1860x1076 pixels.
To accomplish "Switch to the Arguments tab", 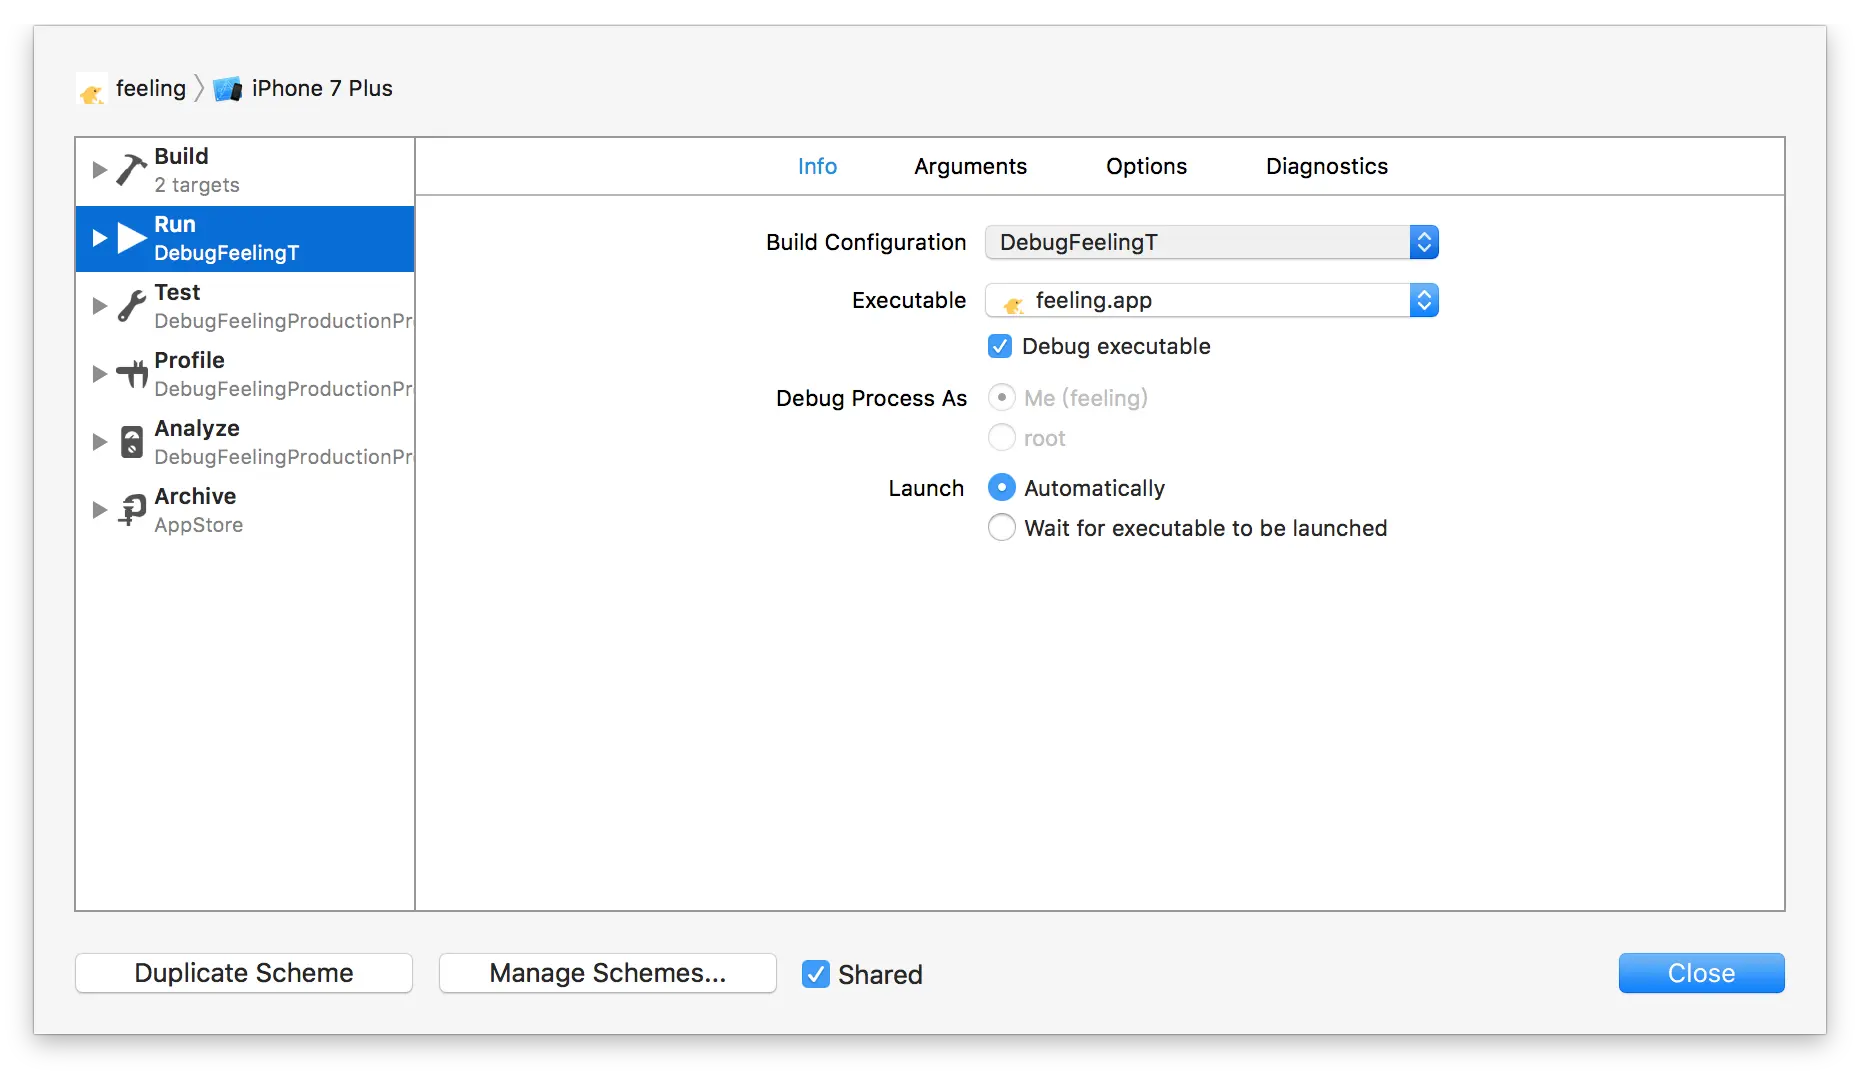I will pyautogui.click(x=970, y=166).
